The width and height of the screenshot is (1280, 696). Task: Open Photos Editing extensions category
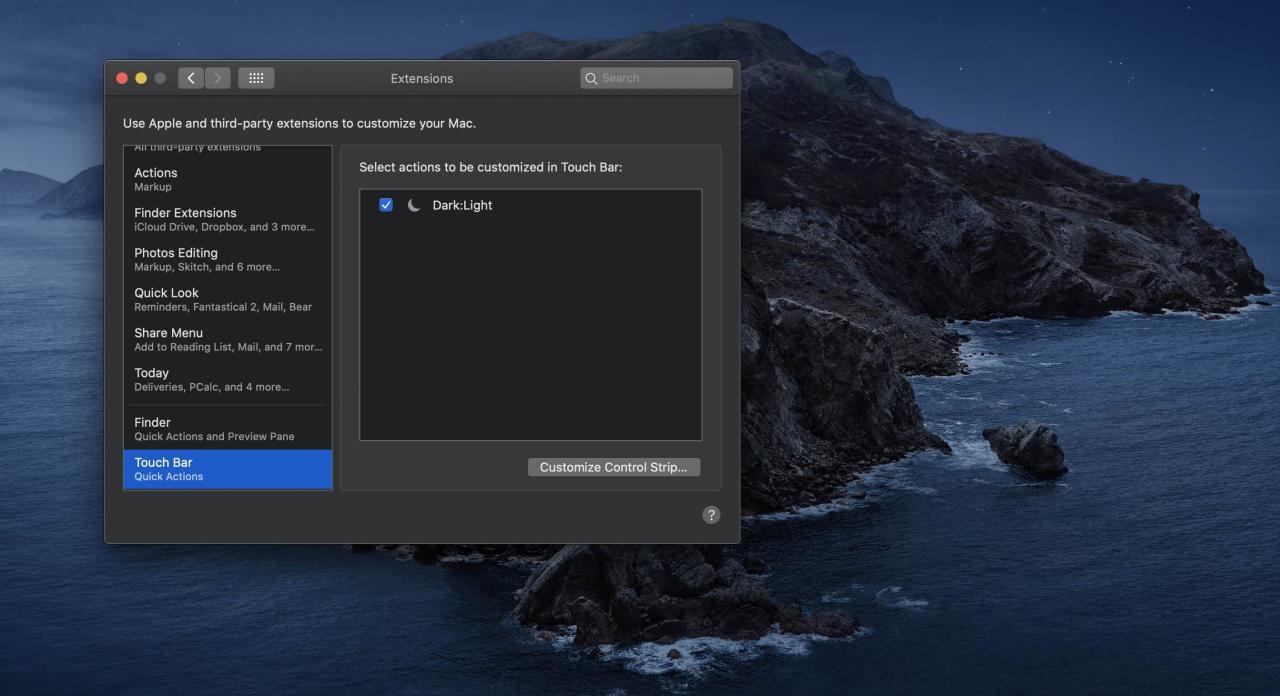227,259
